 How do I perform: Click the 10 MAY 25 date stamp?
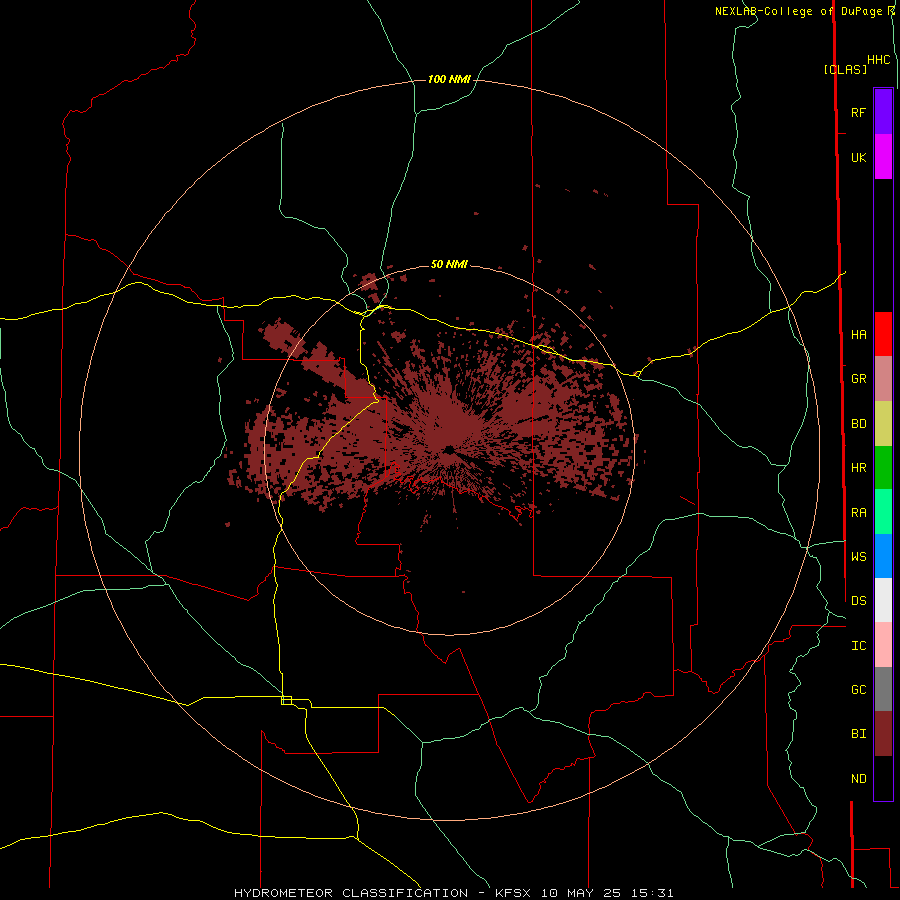[x=581, y=893]
